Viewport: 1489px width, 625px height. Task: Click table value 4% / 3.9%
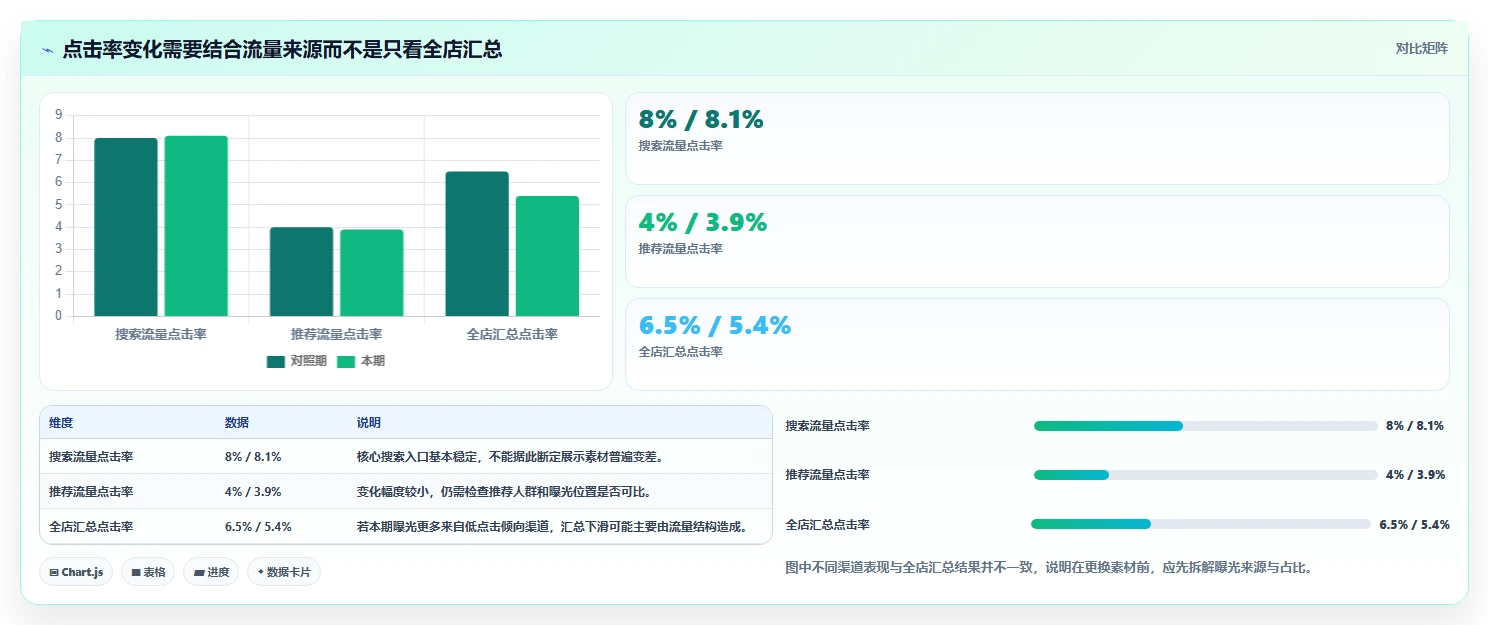coord(253,492)
